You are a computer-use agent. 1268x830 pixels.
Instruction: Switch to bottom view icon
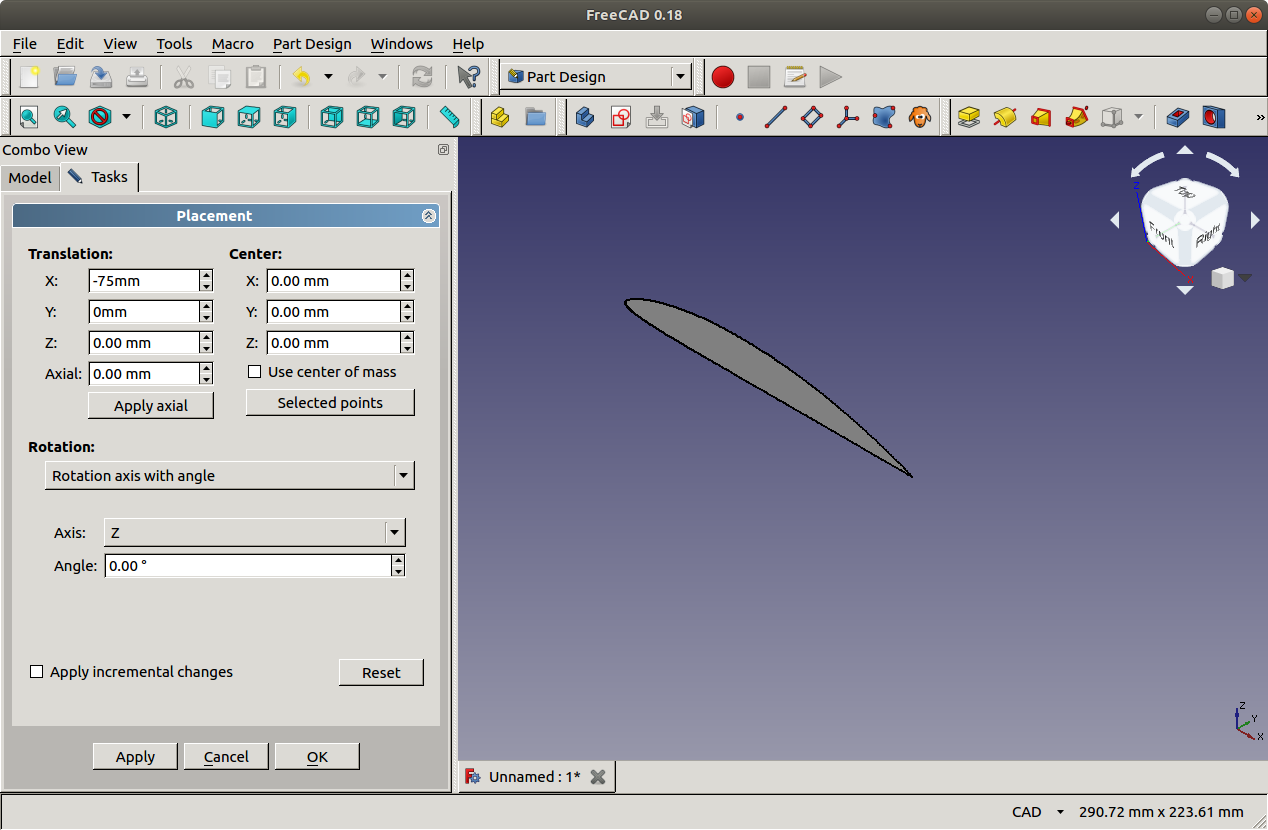click(368, 117)
